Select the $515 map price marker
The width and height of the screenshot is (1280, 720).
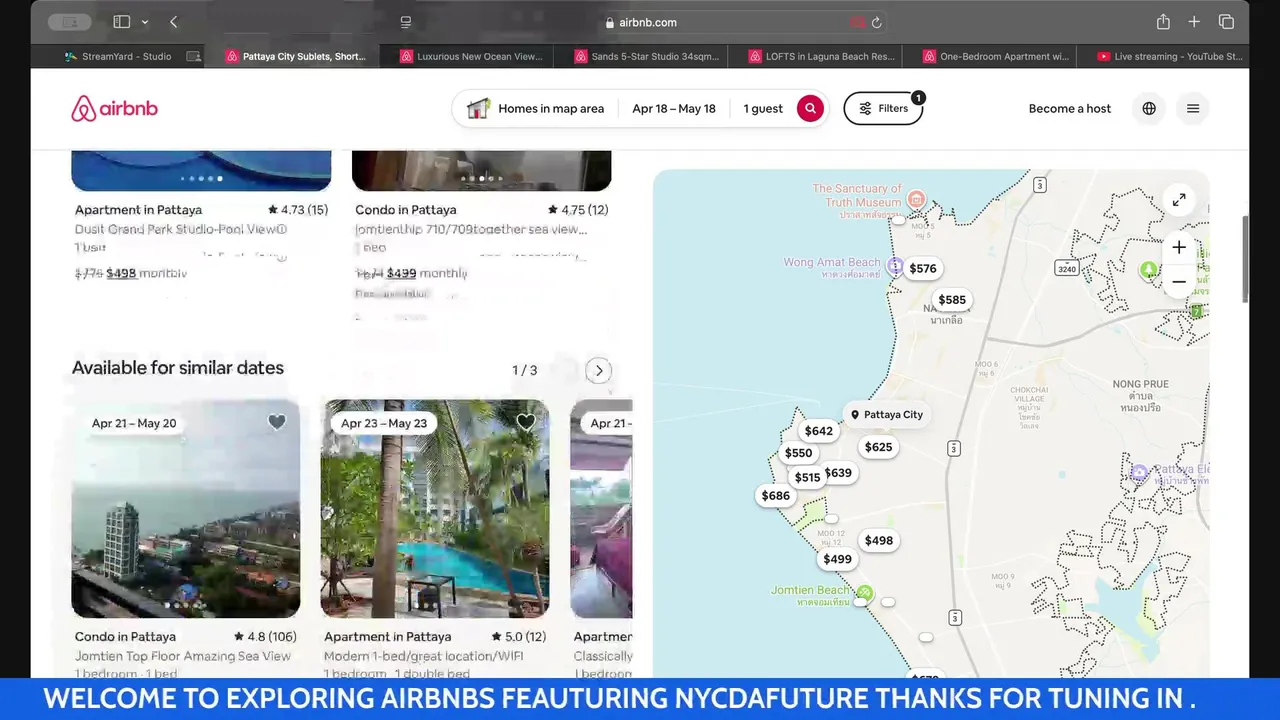tap(806, 478)
